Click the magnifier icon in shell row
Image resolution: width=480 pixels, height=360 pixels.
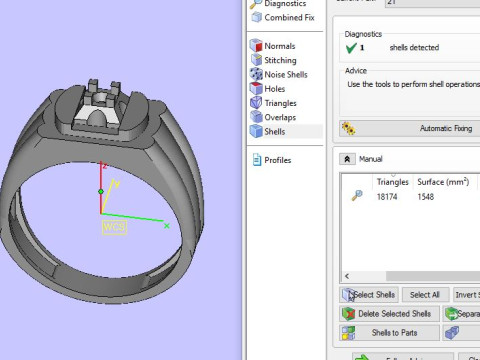tap(357, 195)
